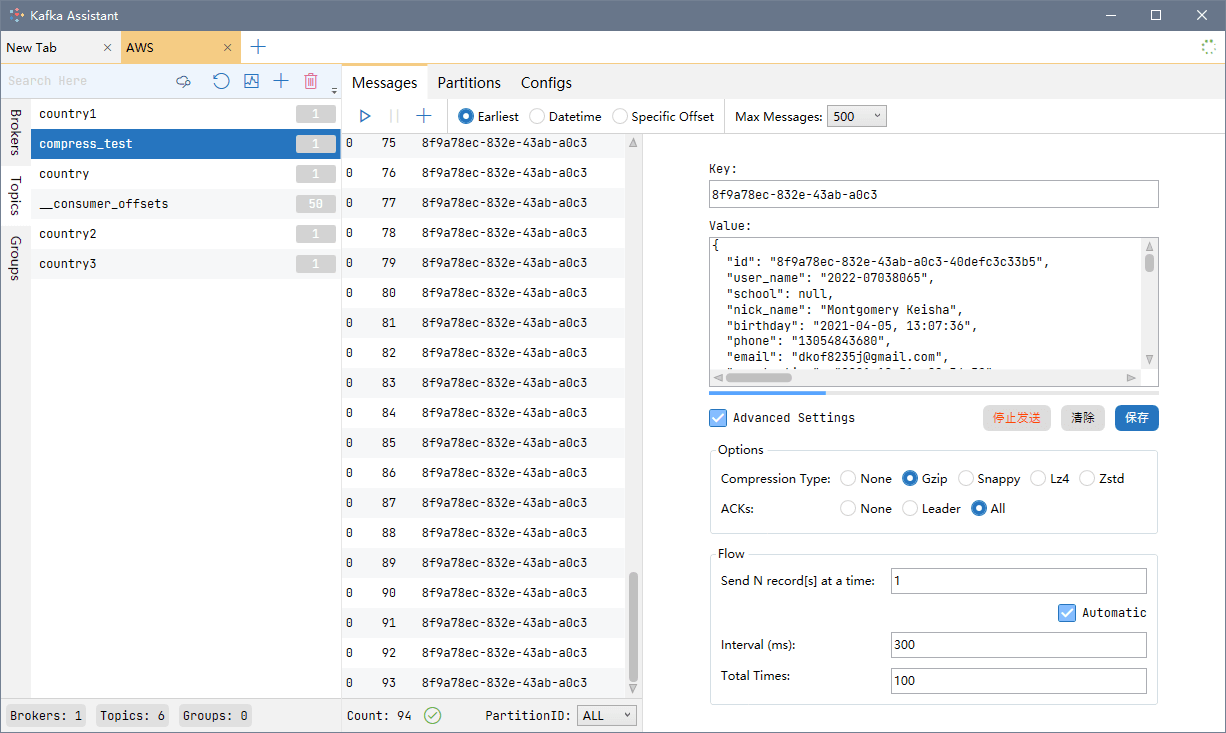The image size is (1226, 733).
Task: Switch to the Partitions tab
Action: [469, 82]
